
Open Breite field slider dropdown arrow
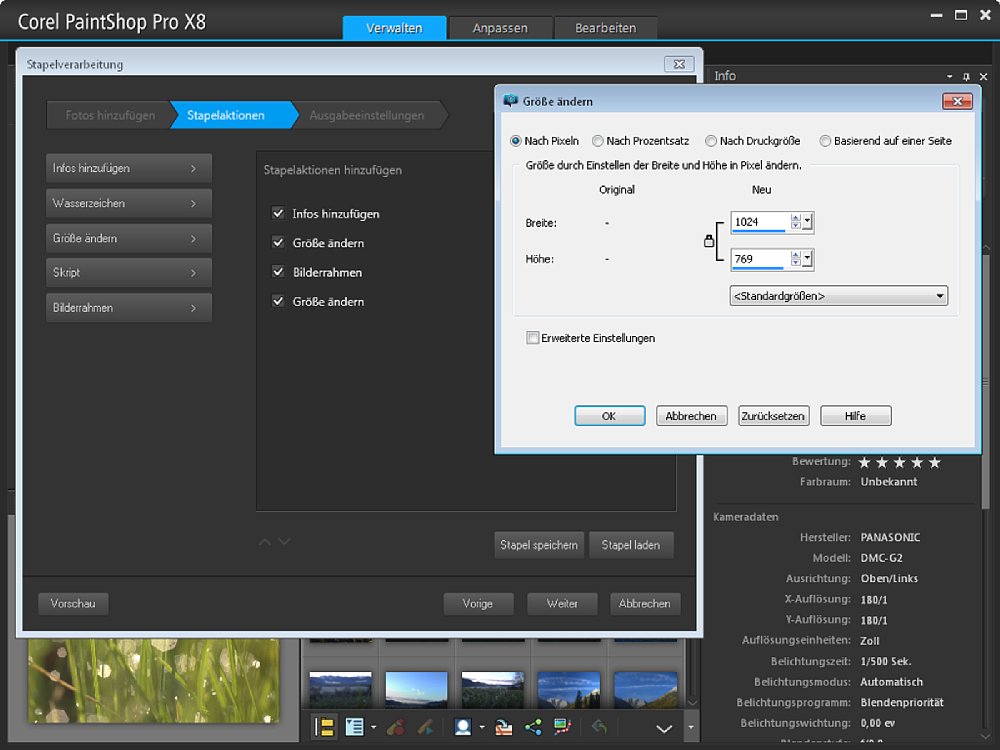click(807, 222)
